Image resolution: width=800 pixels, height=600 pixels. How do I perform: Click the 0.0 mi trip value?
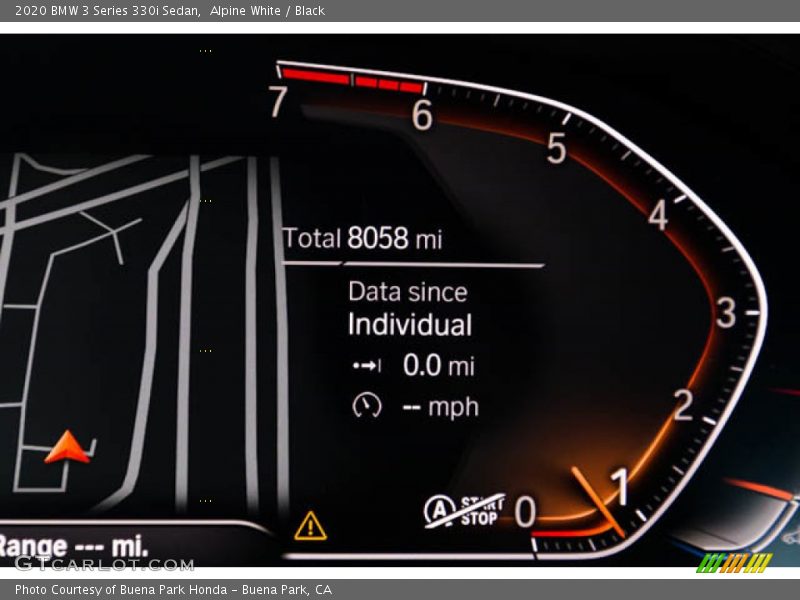[x=439, y=365]
